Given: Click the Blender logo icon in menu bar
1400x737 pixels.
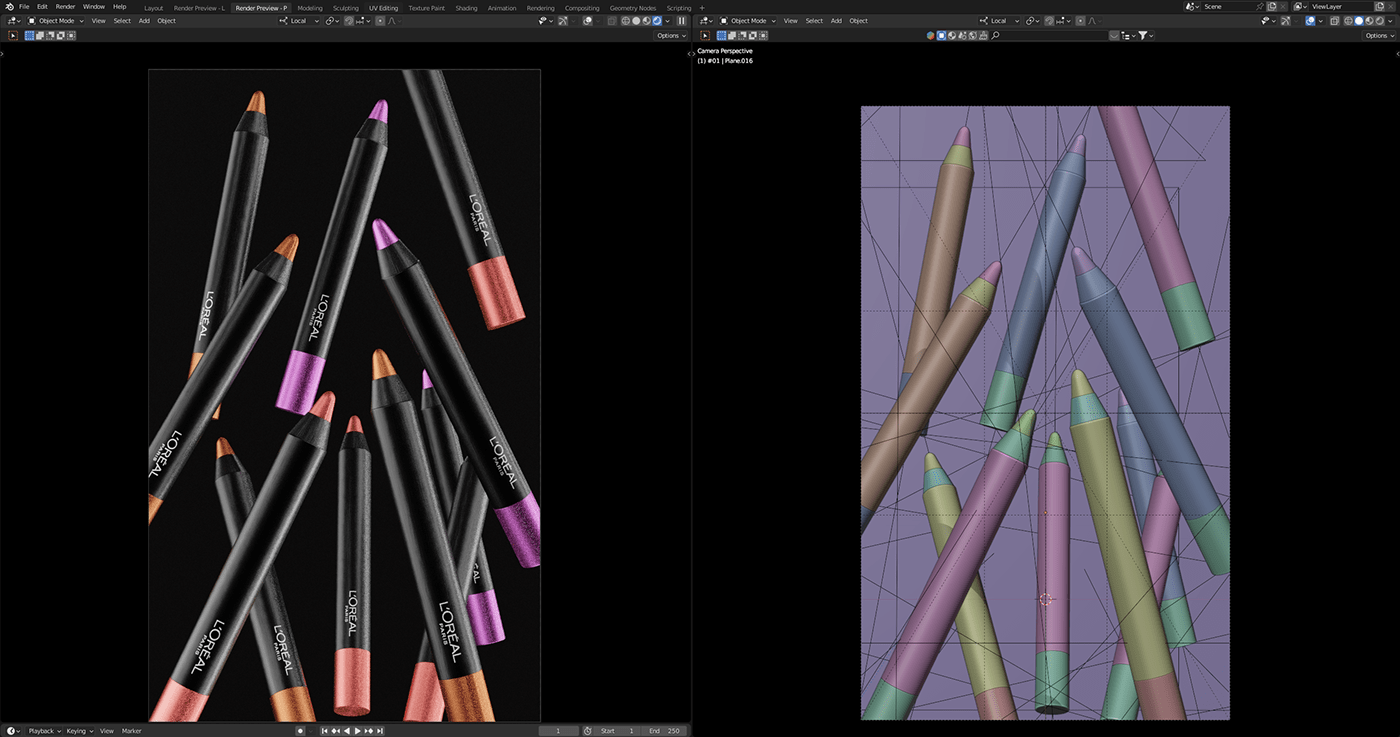Looking at the screenshot, I should 8,7.
